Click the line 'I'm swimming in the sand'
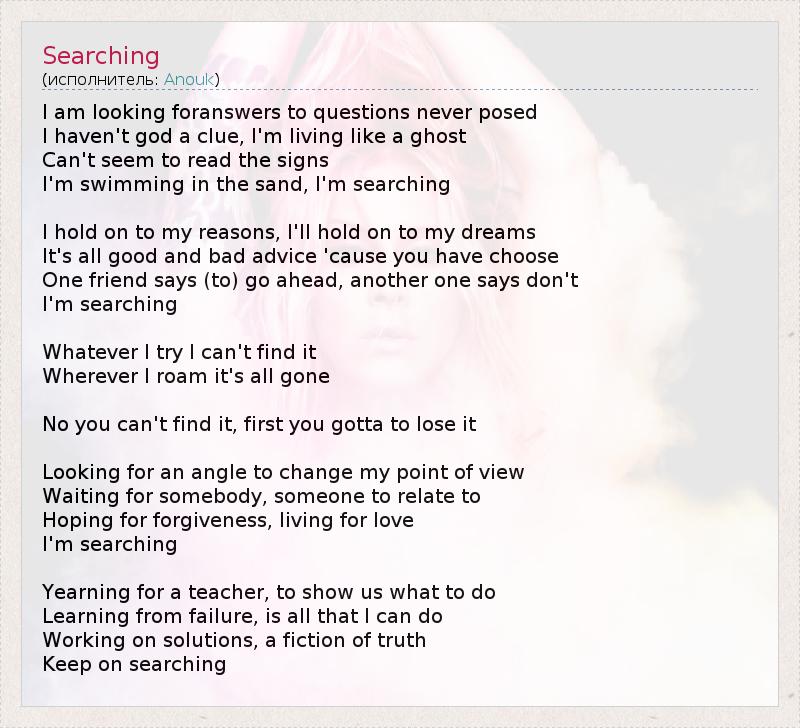 (x=246, y=184)
